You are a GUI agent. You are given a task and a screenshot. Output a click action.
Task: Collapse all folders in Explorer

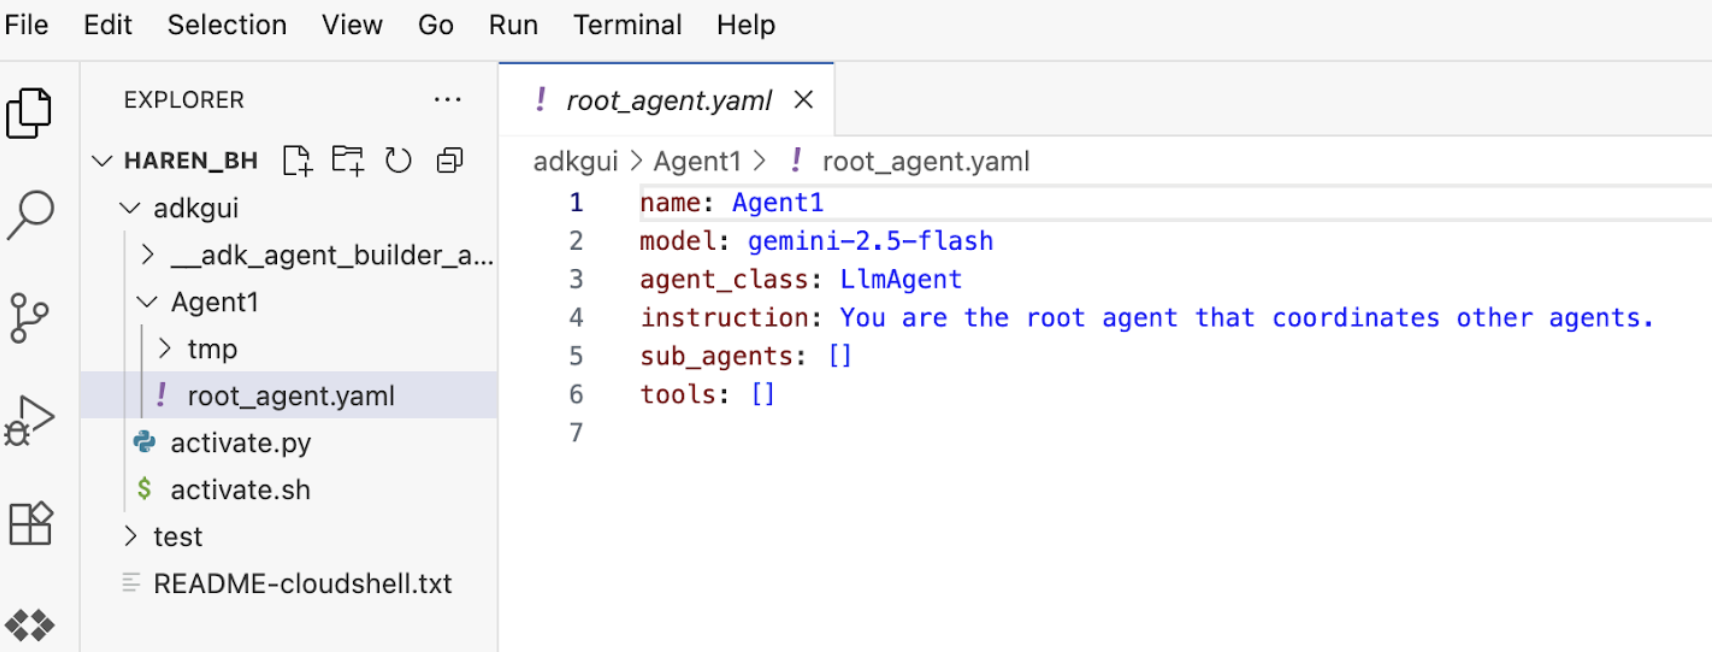(450, 160)
